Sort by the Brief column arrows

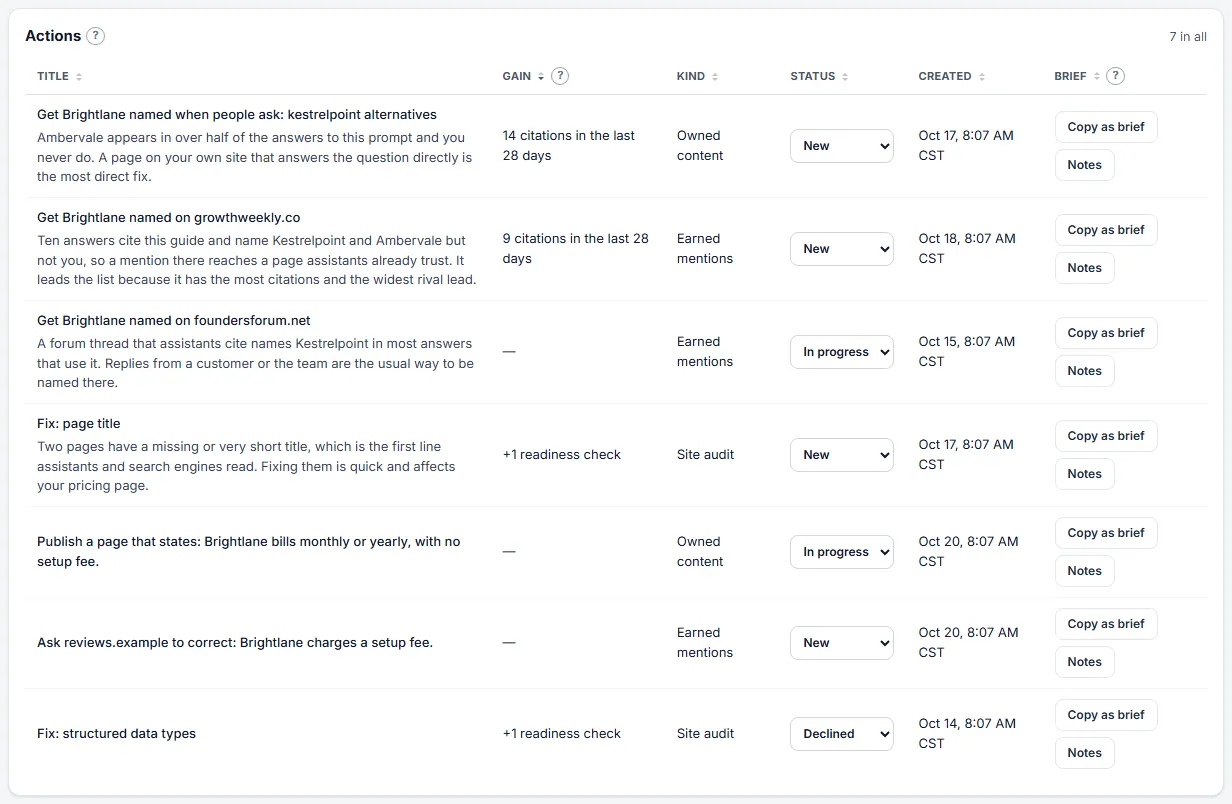click(x=1097, y=77)
